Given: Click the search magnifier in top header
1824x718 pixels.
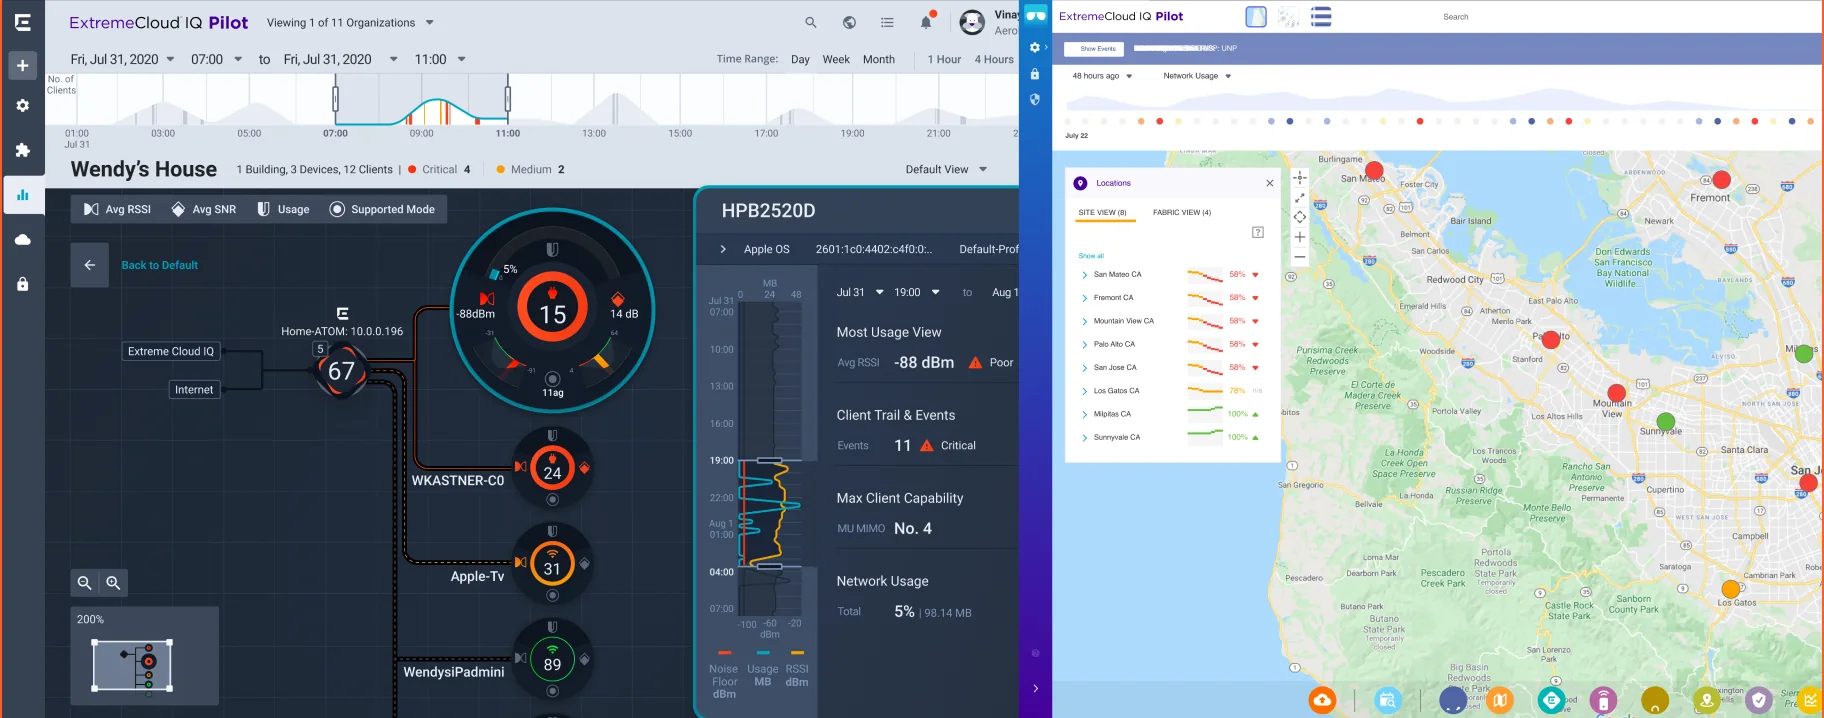Looking at the screenshot, I should coord(811,22).
